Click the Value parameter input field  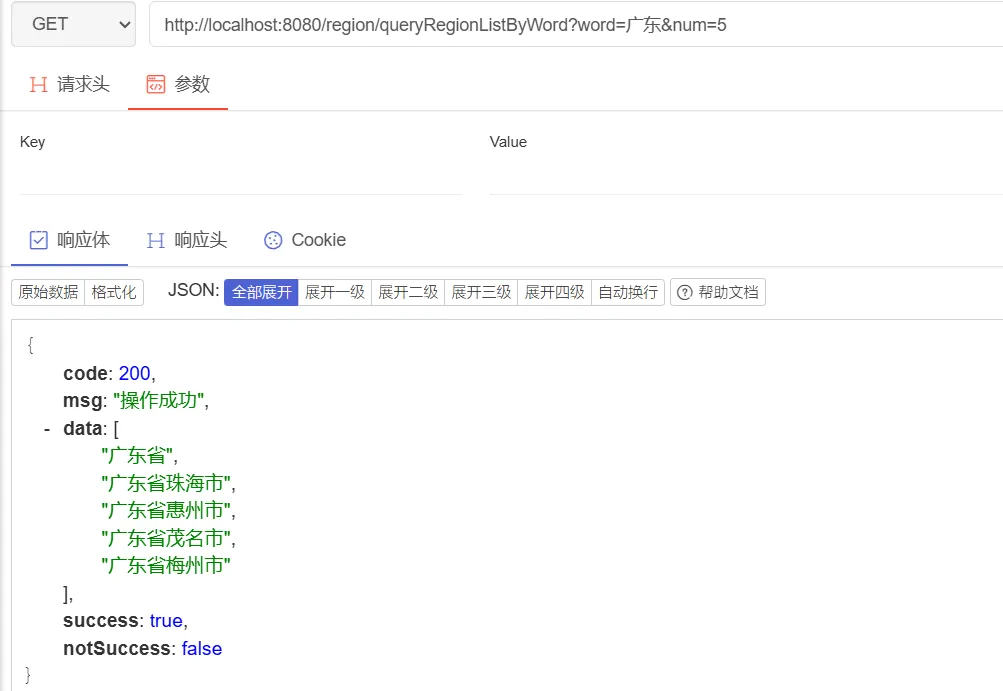click(745, 178)
